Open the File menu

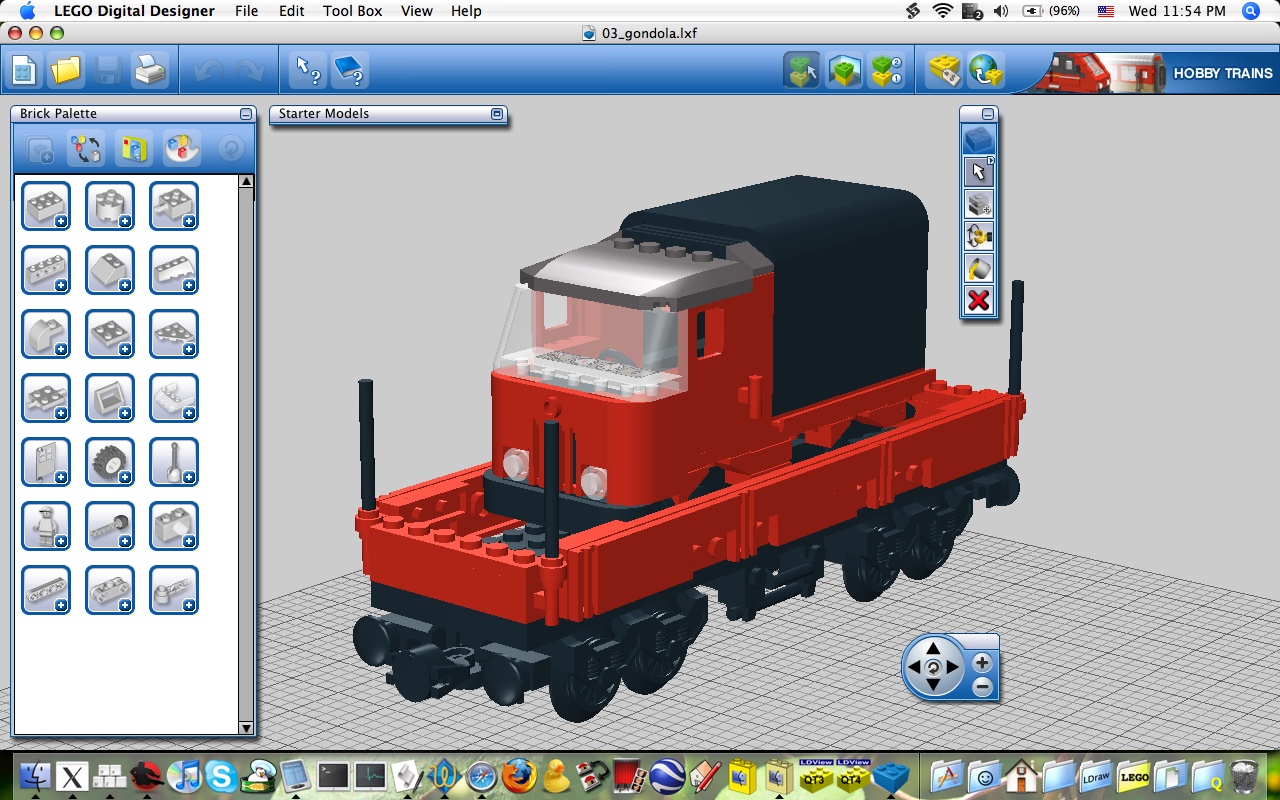coord(246,11)
